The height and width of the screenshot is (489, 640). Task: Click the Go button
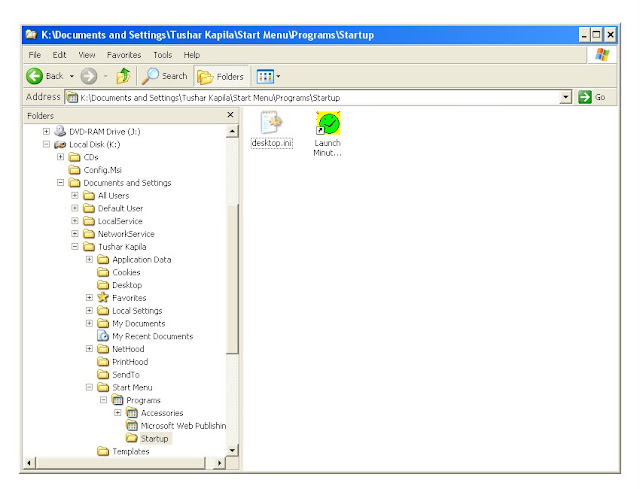tap(593, 97)
